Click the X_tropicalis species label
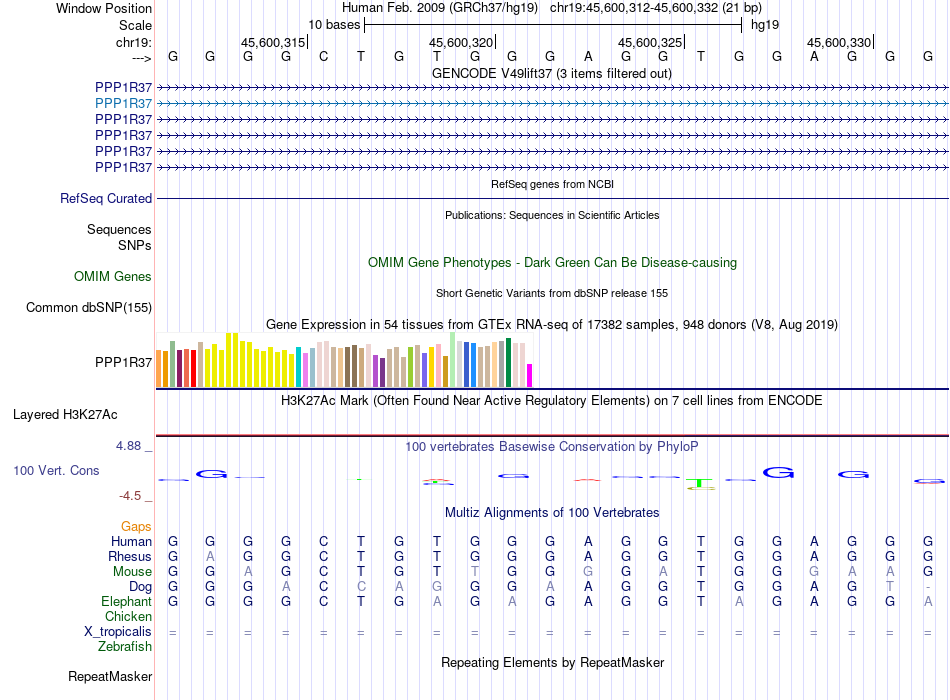This screenshot has width=950, height=700. [118, 632]
